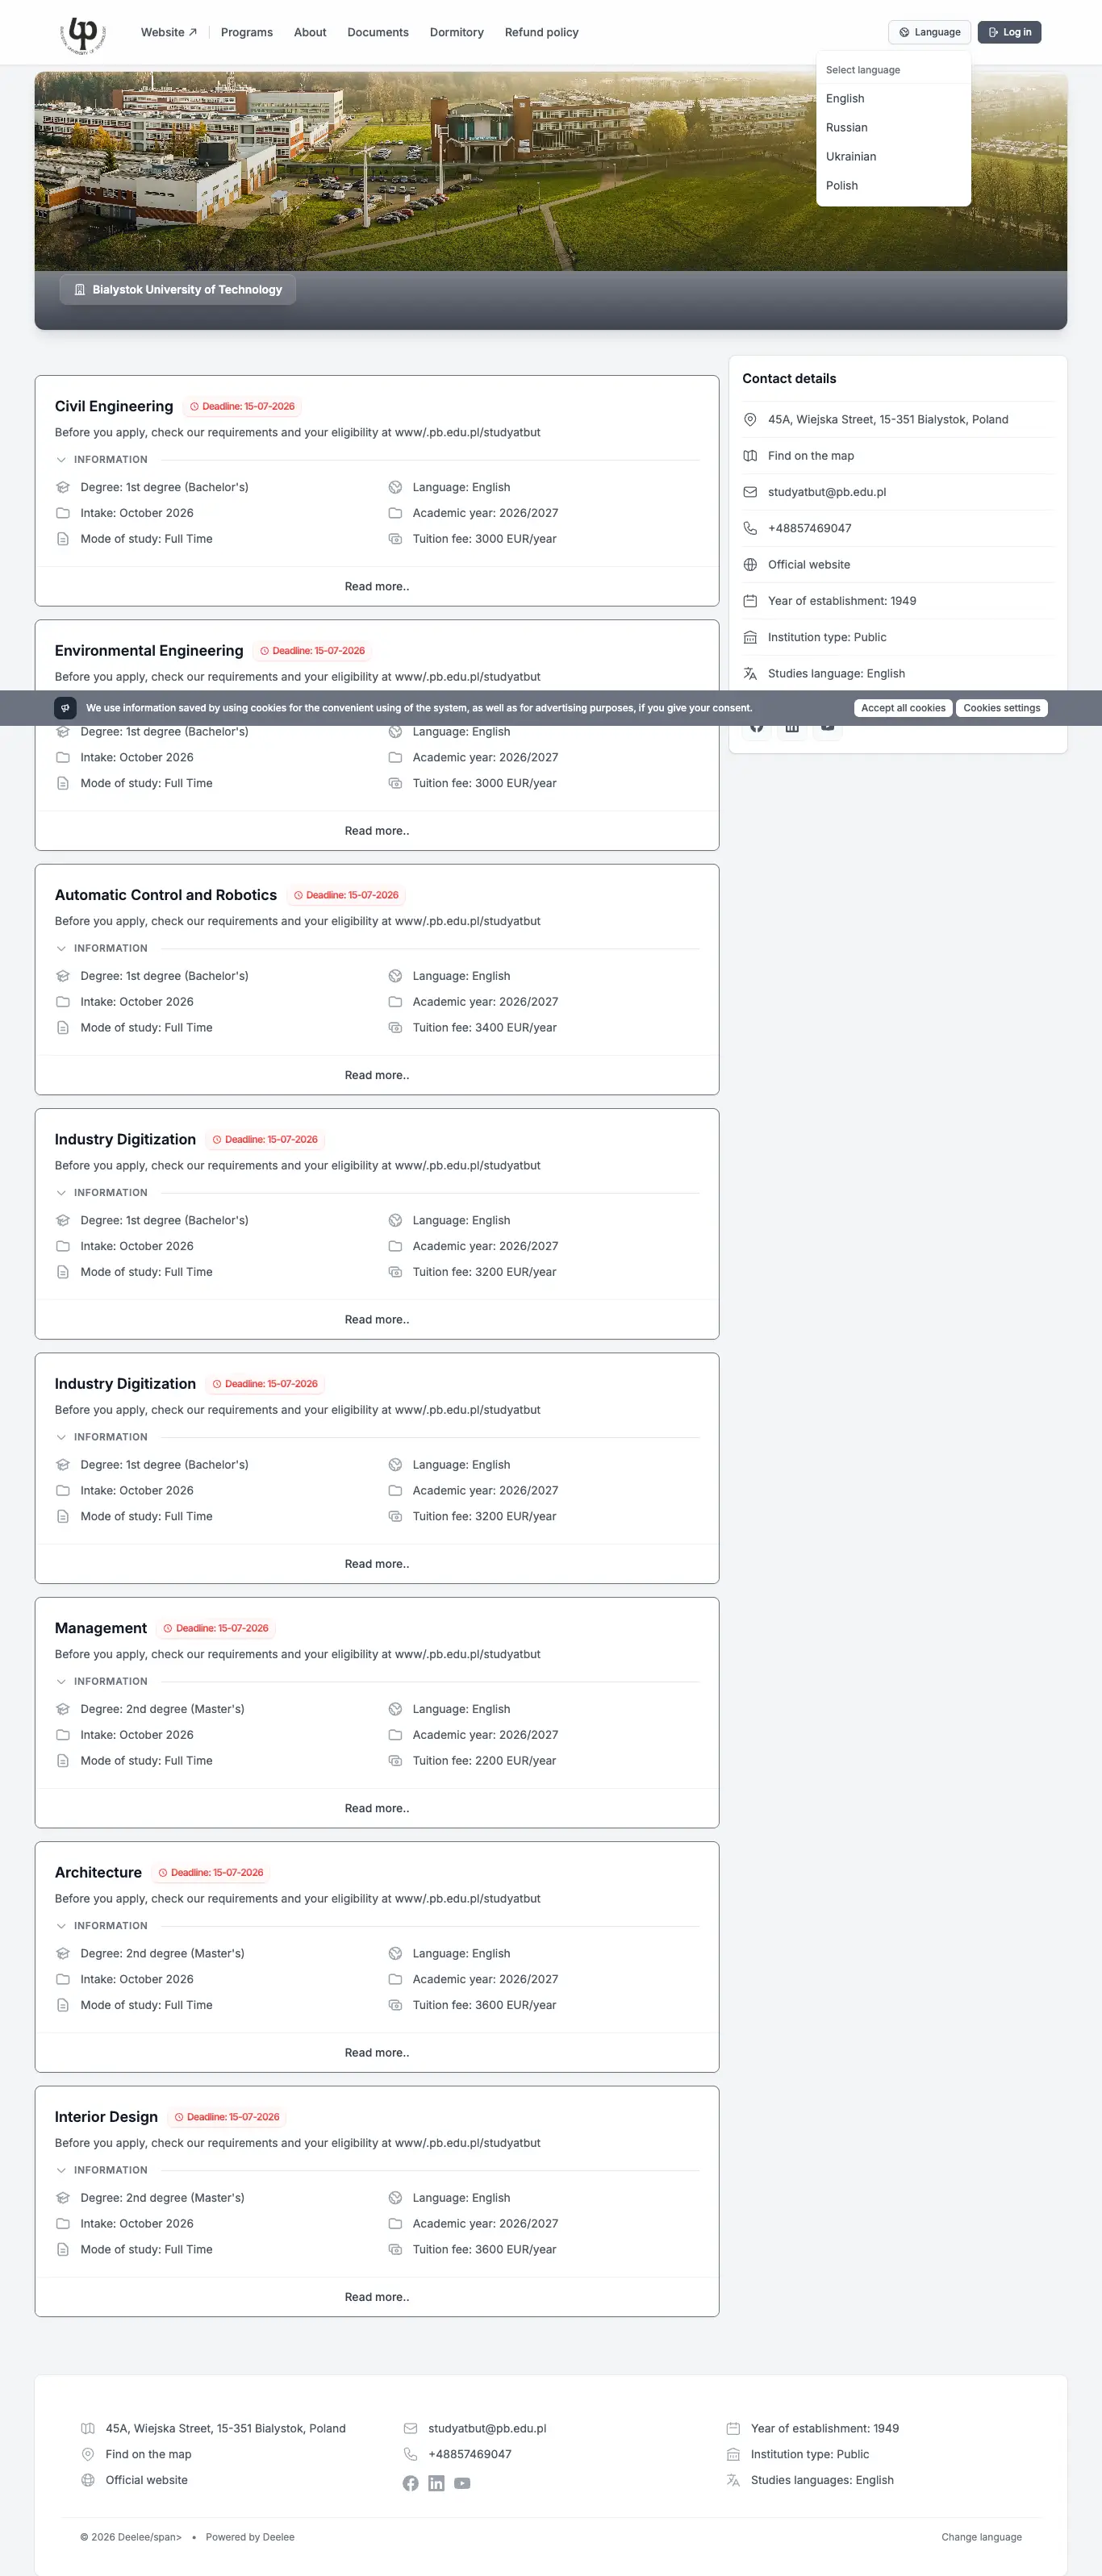Collapse the Information section of Civil Engineering

pyautogui.click(x=101, y=460)
